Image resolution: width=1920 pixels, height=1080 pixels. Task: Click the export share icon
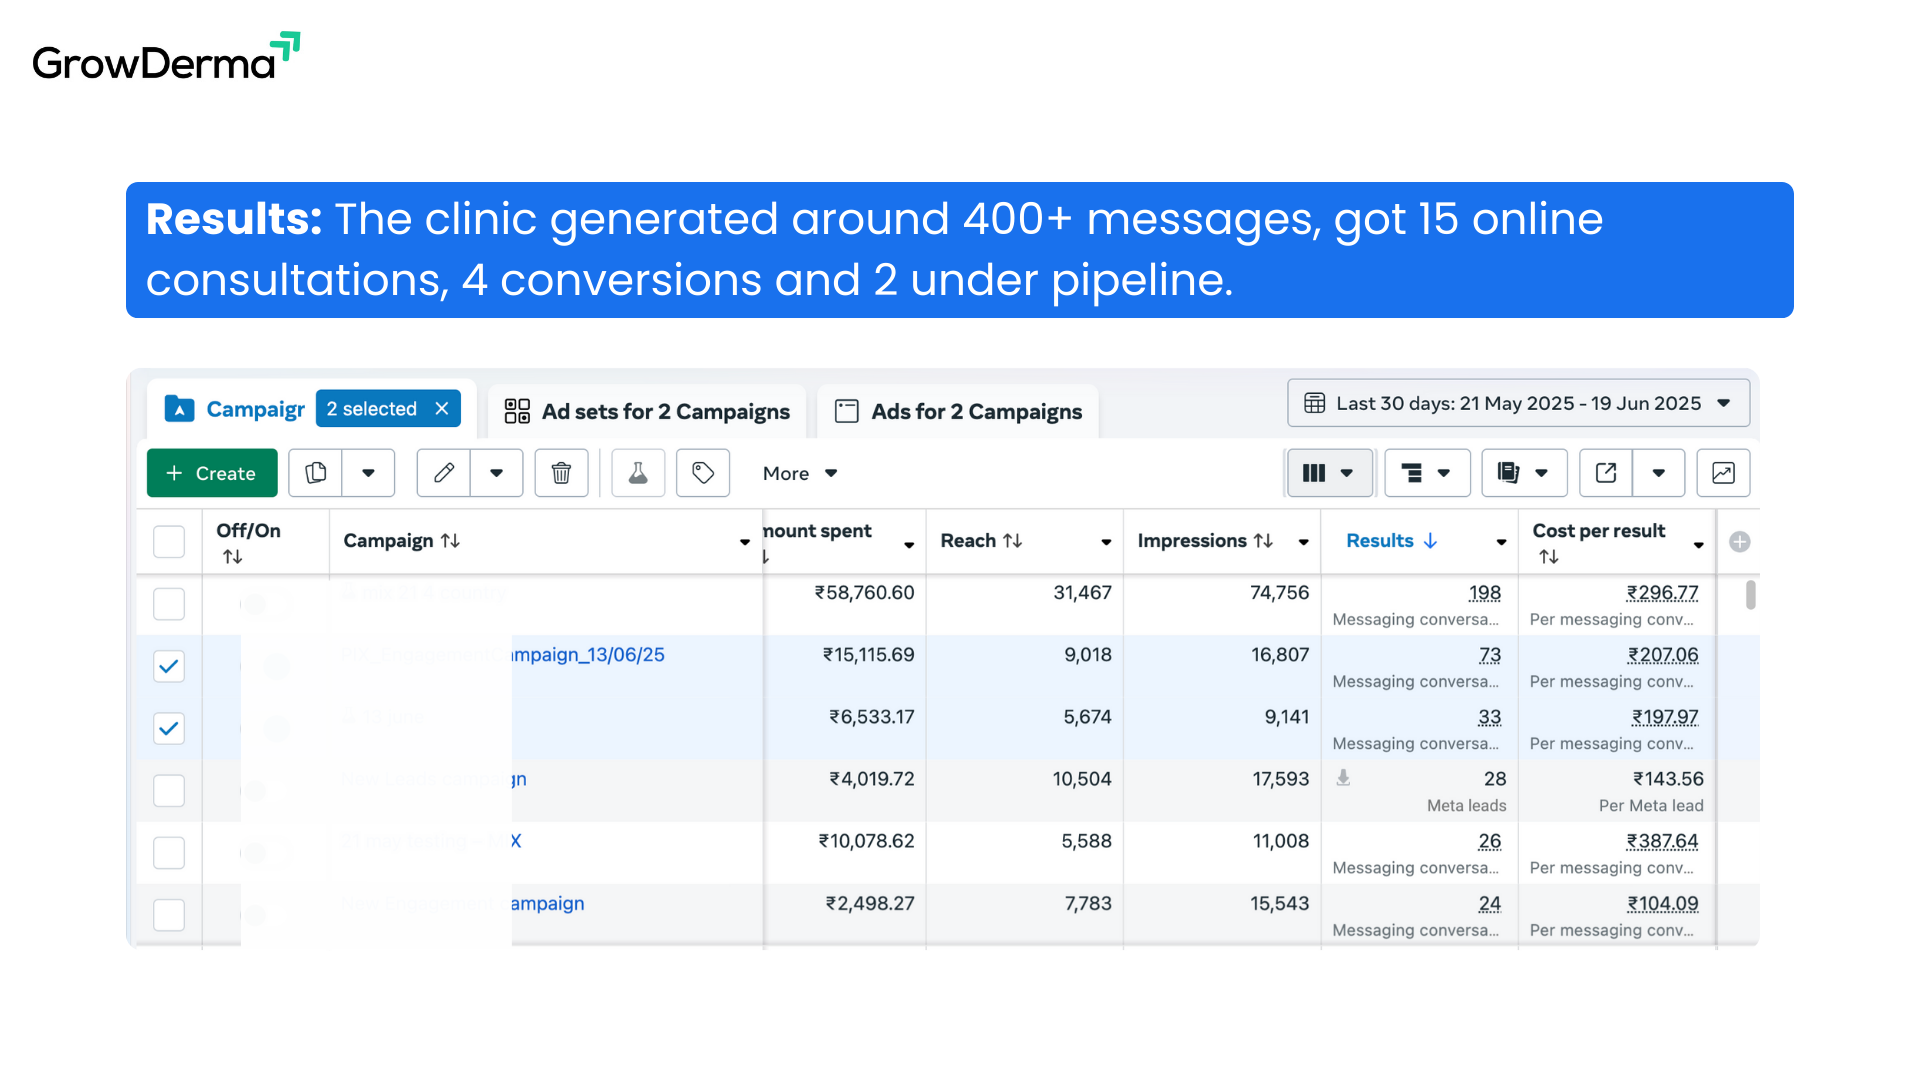click(1606, 473)
